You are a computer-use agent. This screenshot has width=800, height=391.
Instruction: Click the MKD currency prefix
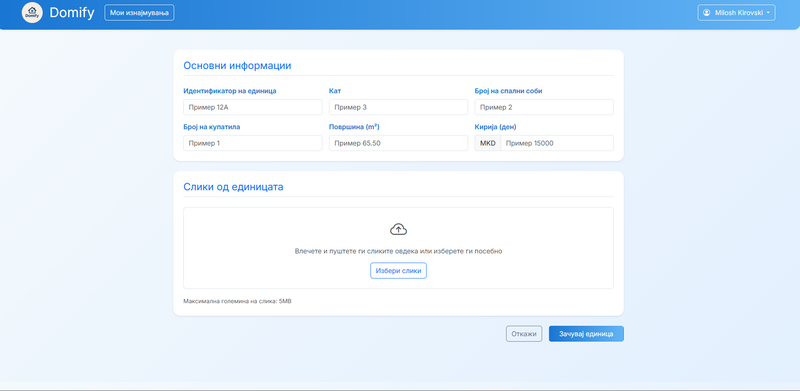pyautogui.click(x=488, y=143)
